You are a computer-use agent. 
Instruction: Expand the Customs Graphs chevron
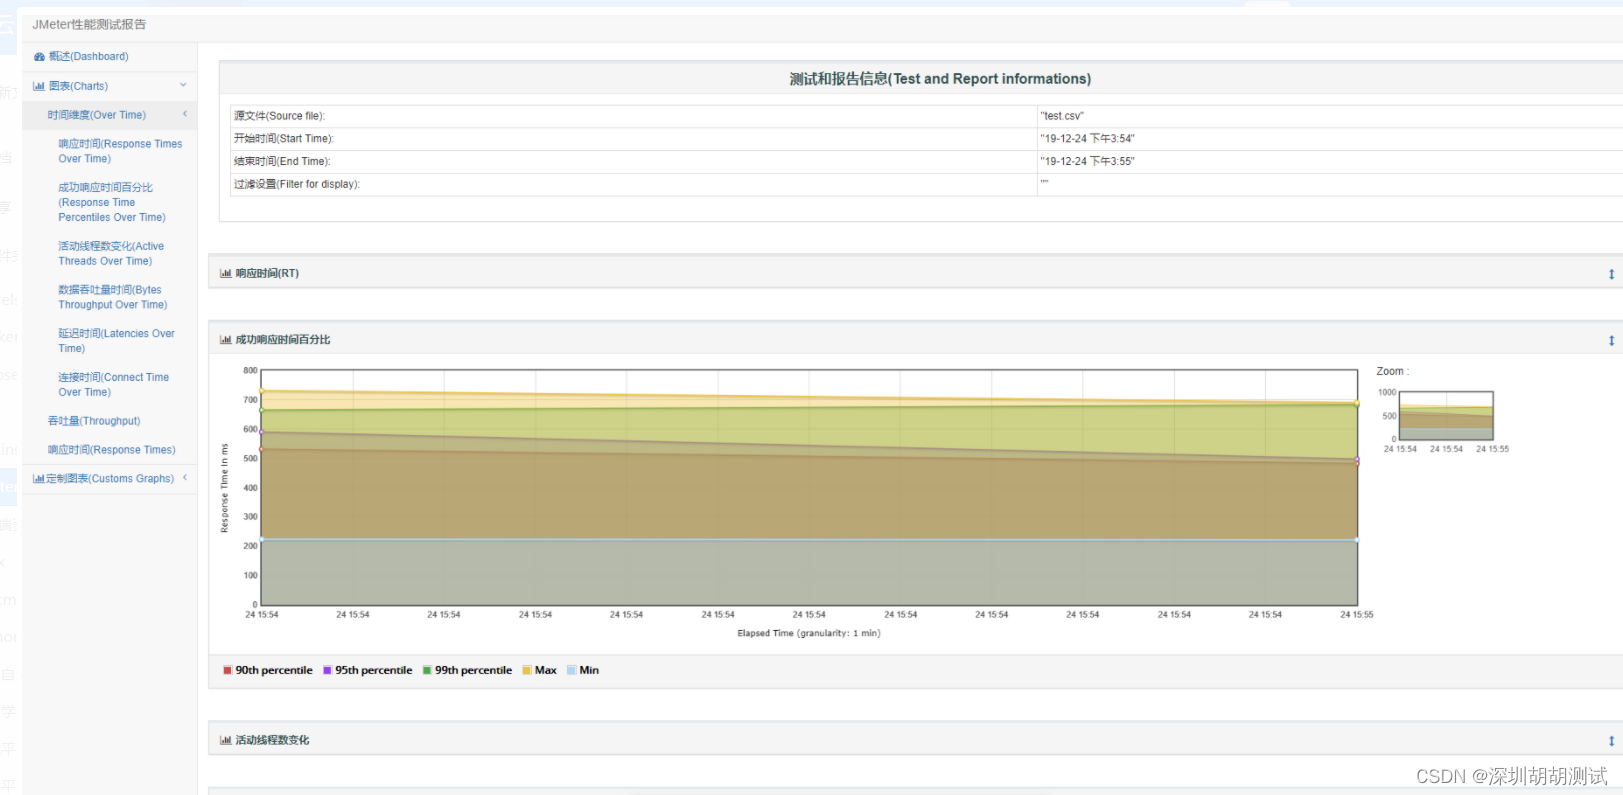[x=185, y=478]
